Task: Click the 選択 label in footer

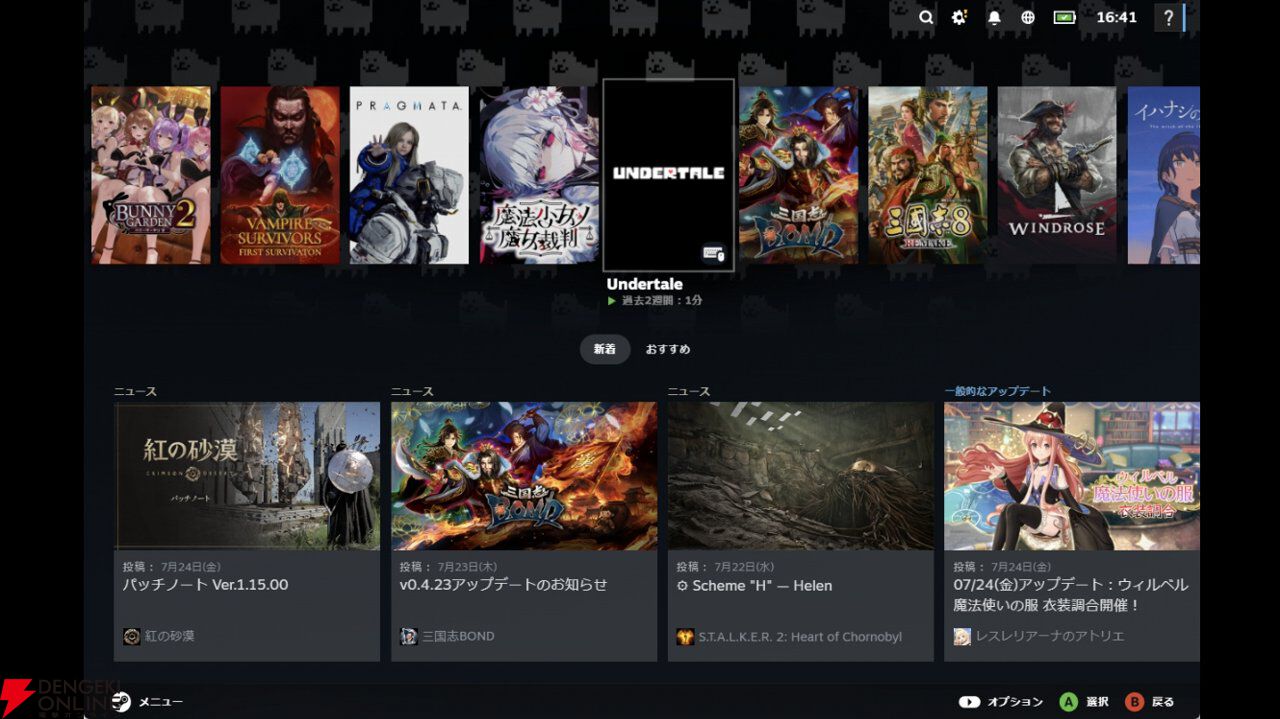Action: click(x=1097, y=702)
